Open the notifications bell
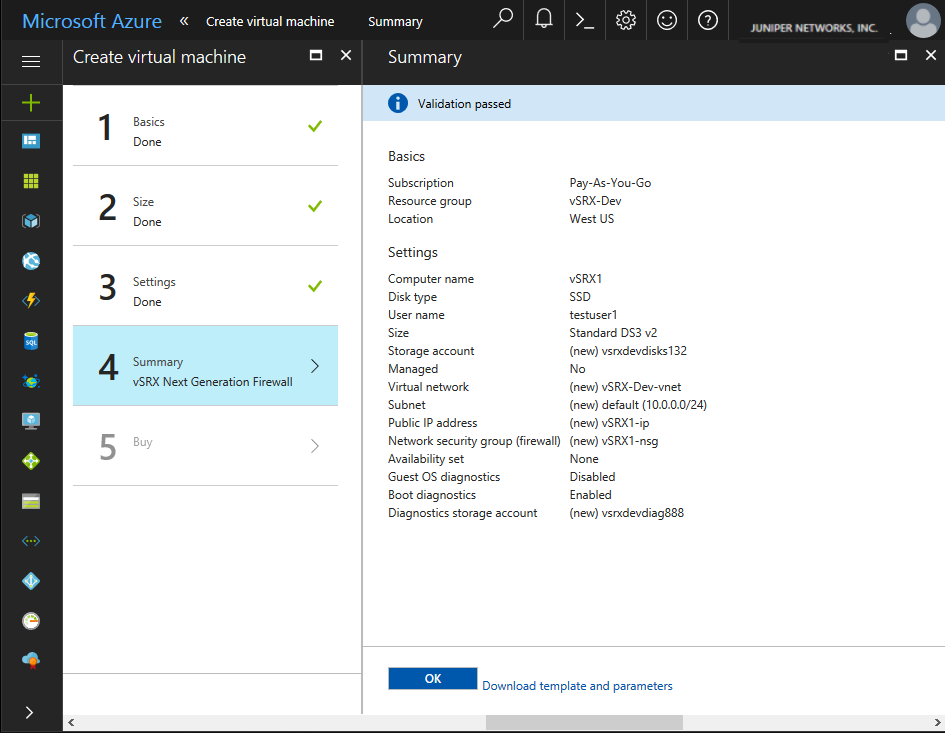This screenshot has height=733, width=945. click(x=544, y=20)
